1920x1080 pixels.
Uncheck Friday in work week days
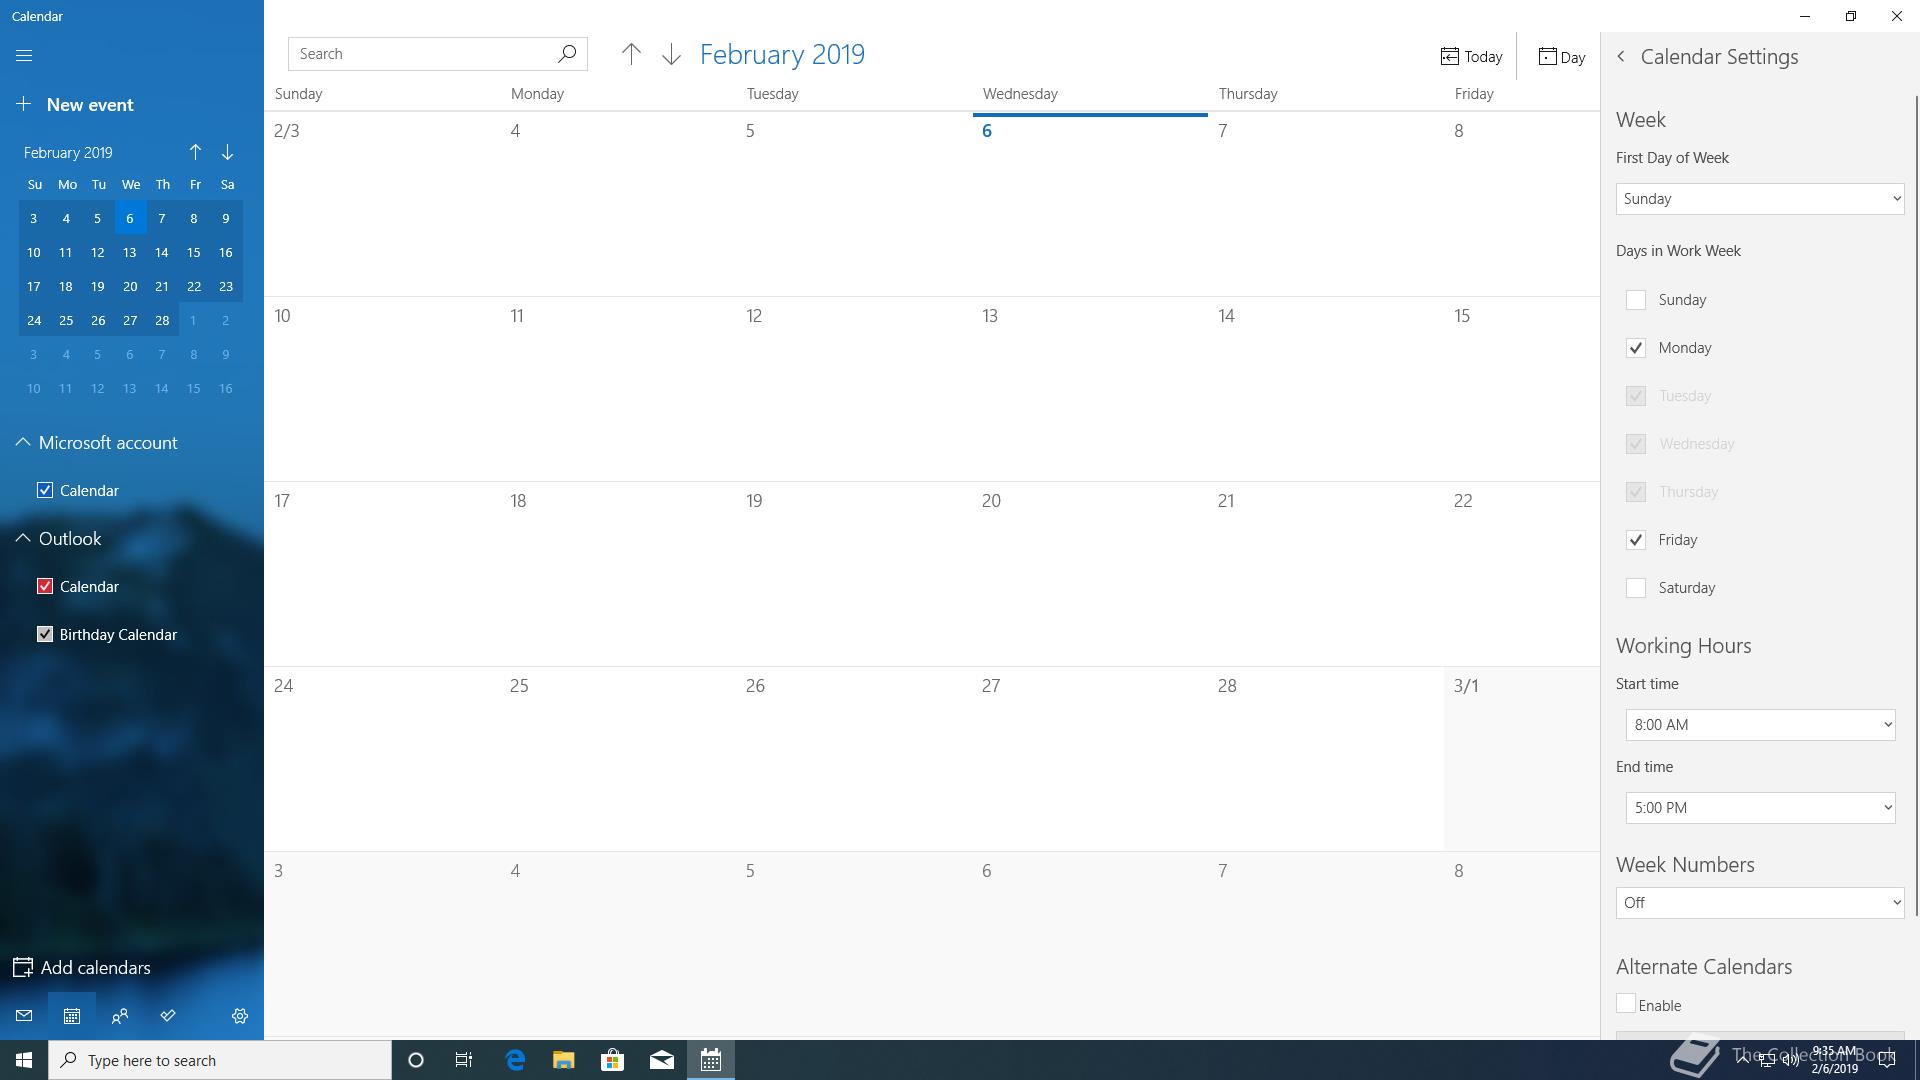coord(1636,540)
